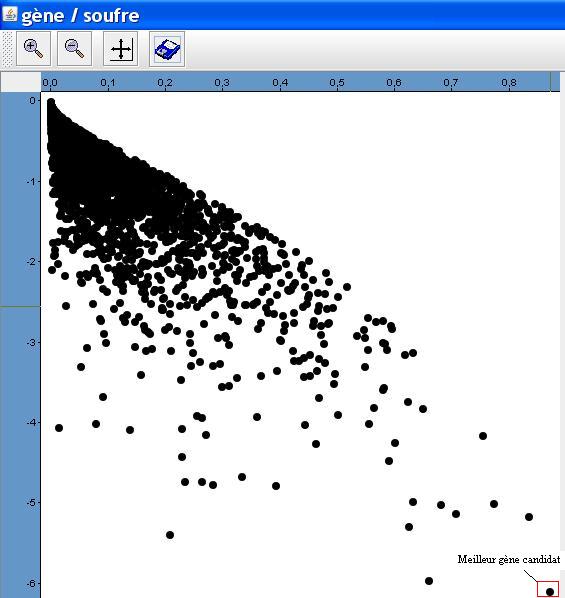This screenshot has height=598, width=565.
Task: Click the 'gène / soufre' window title
Action: pyautogui.click(x=80, y=16)
